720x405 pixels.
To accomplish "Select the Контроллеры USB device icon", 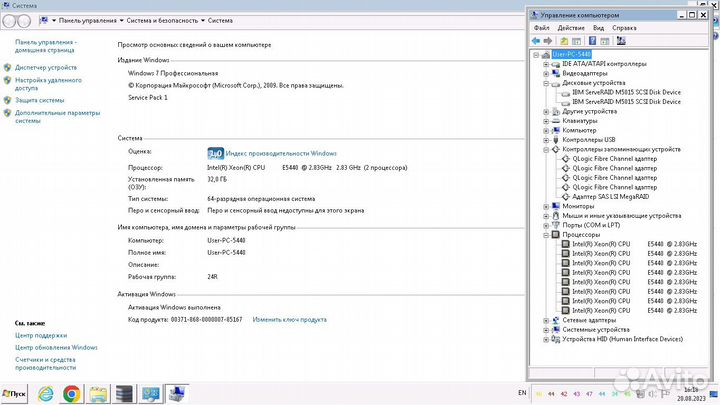I will (x=556, y=140).
